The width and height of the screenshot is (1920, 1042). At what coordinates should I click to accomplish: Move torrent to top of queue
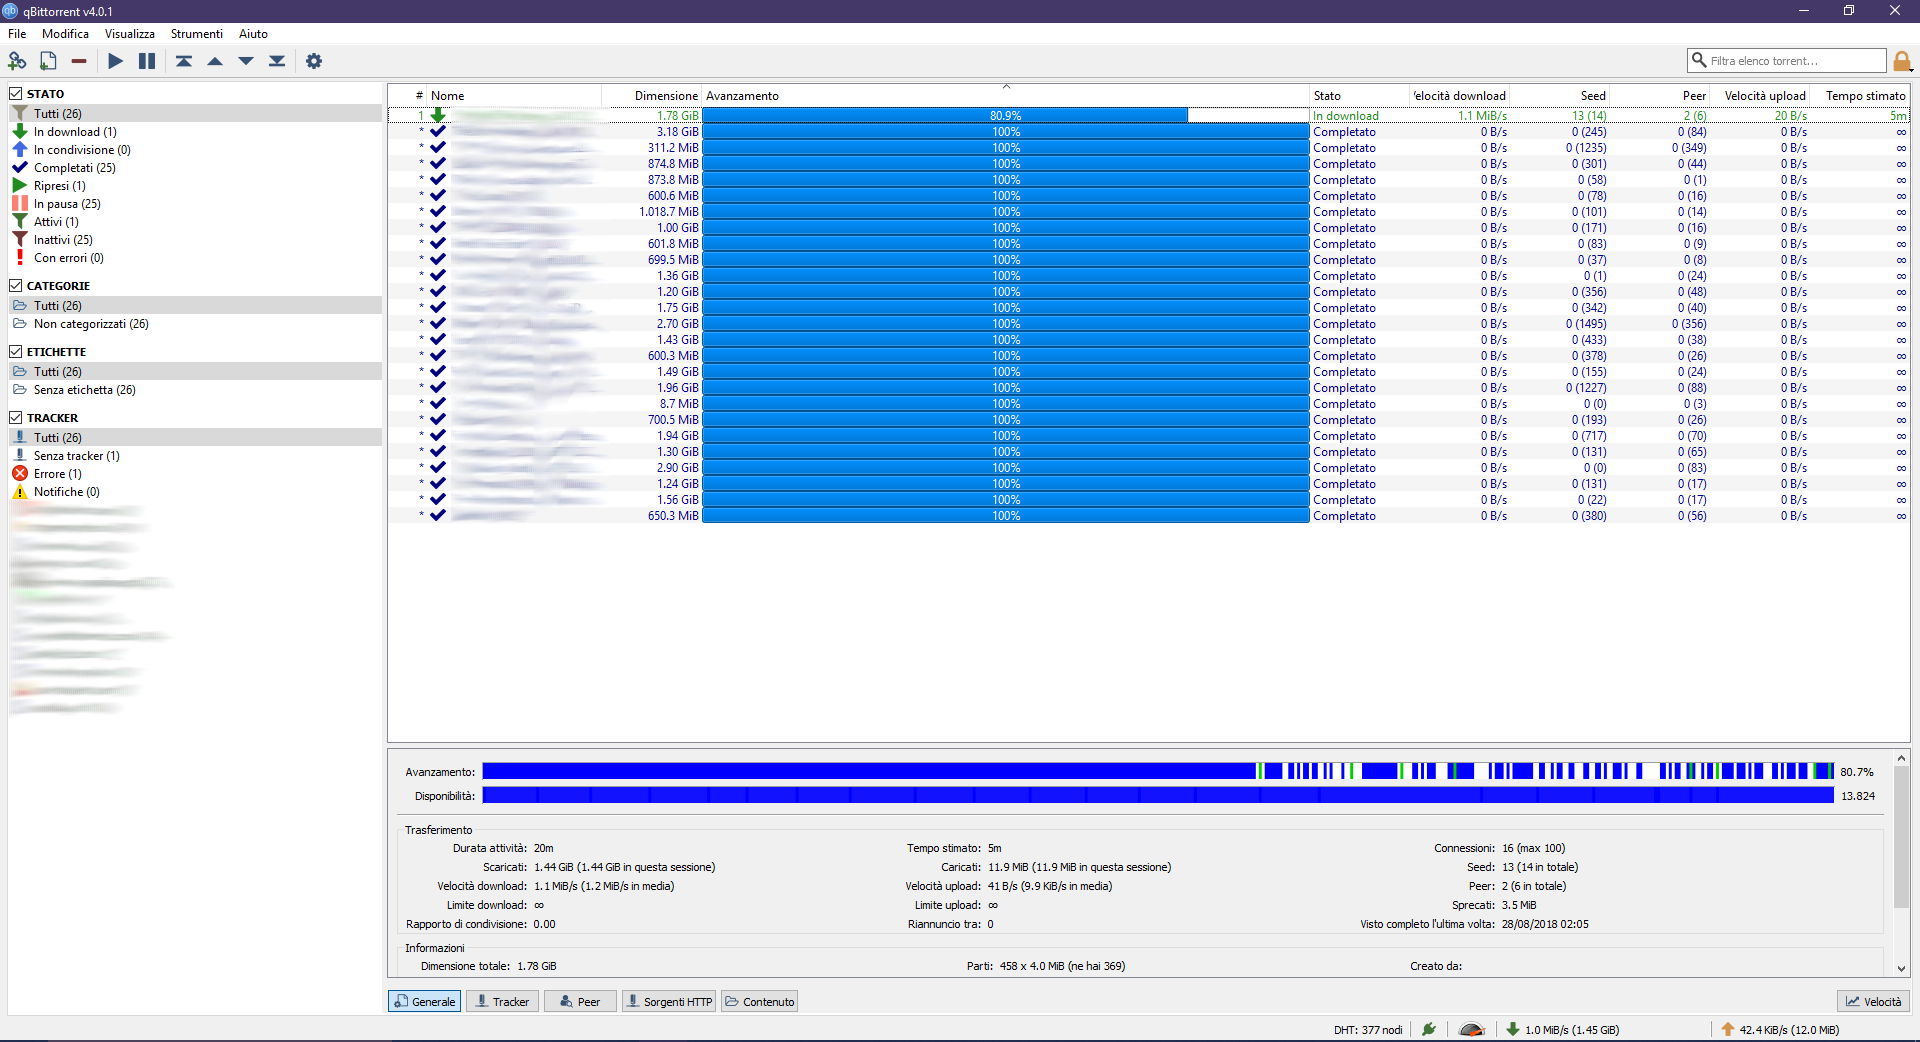tap(184, 61)
